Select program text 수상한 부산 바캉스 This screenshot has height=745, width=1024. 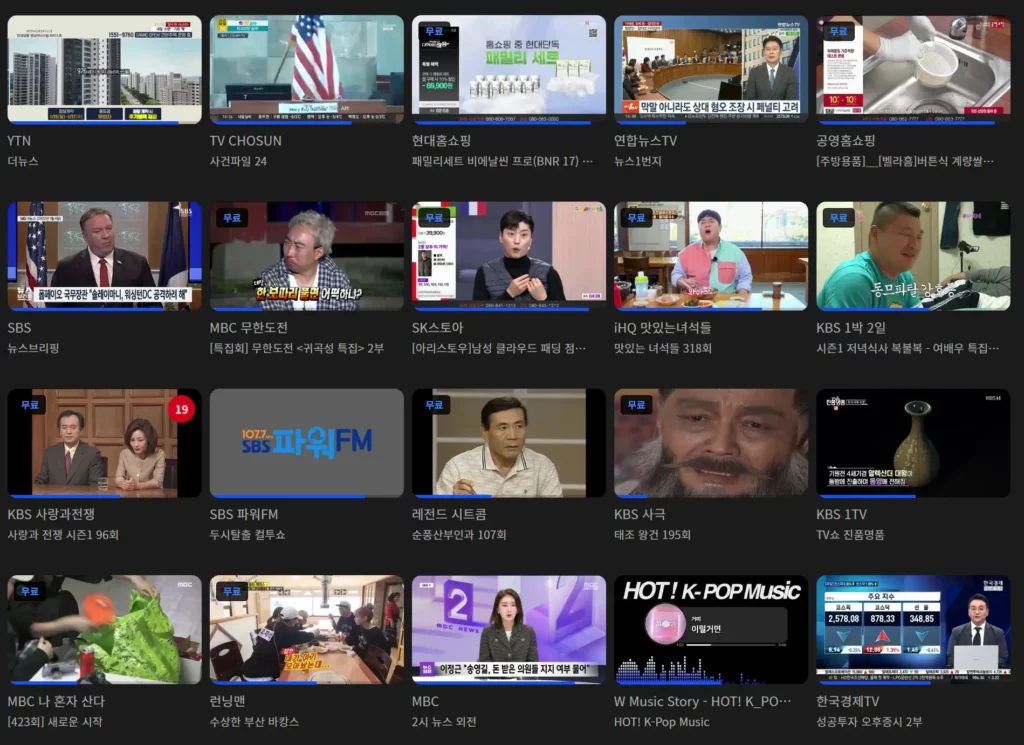(254, 721)
